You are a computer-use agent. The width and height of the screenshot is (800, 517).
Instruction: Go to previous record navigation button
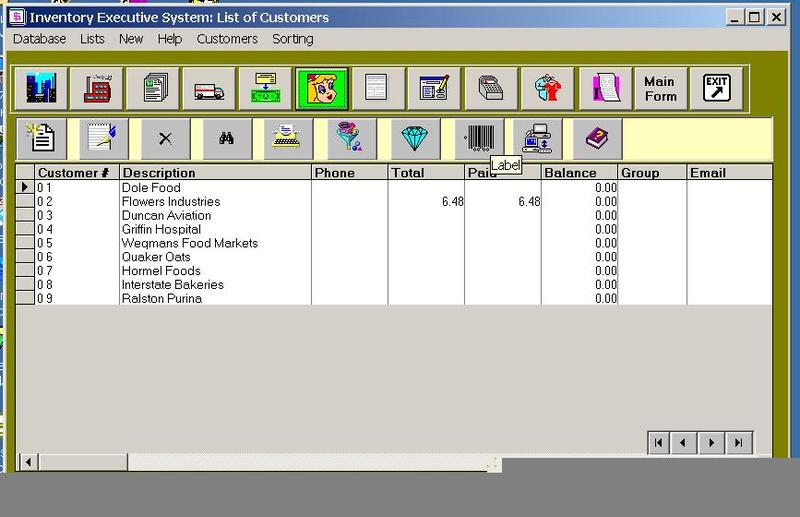683,442
